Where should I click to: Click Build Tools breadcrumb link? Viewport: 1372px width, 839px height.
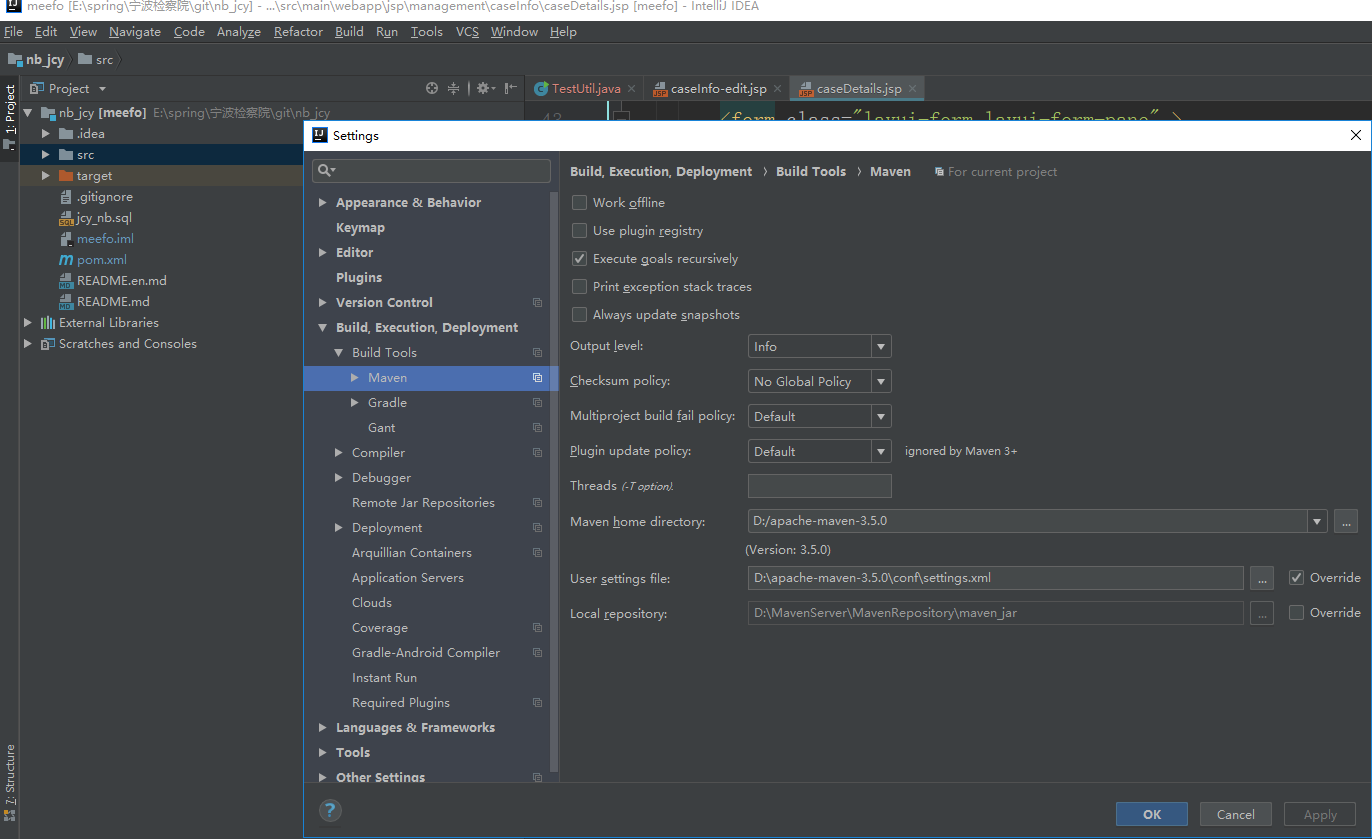tap(811, 172)
